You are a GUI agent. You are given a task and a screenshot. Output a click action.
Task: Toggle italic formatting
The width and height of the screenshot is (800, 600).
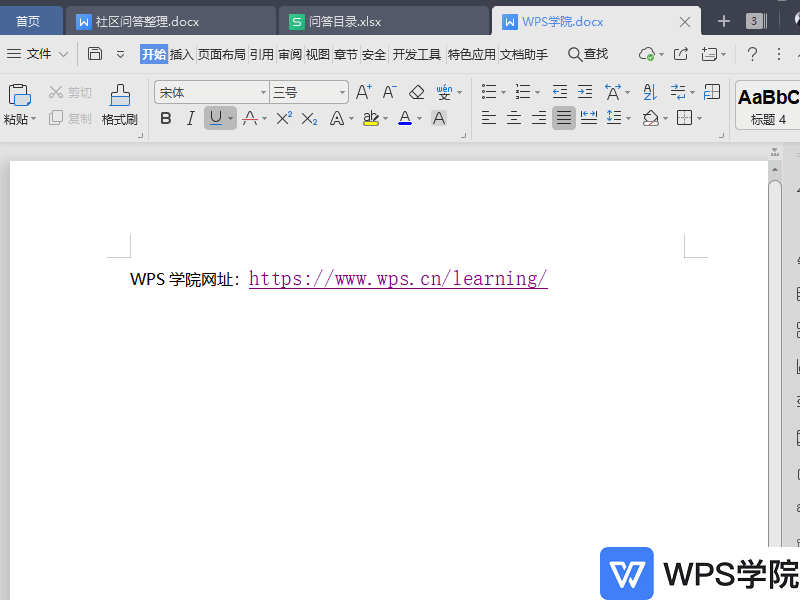(x=190, y=118)
